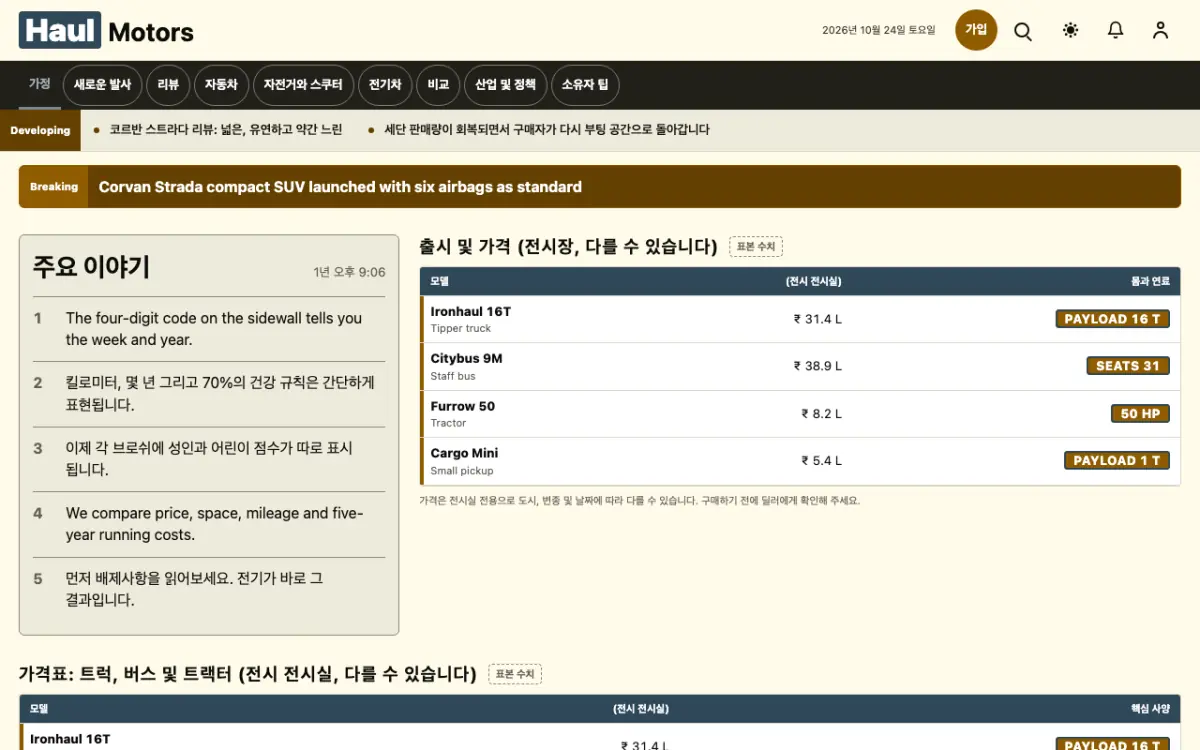Screen dimensions: 1200x750
Task: Click Cargo Mini model name
Action: [x=465, y=453]
